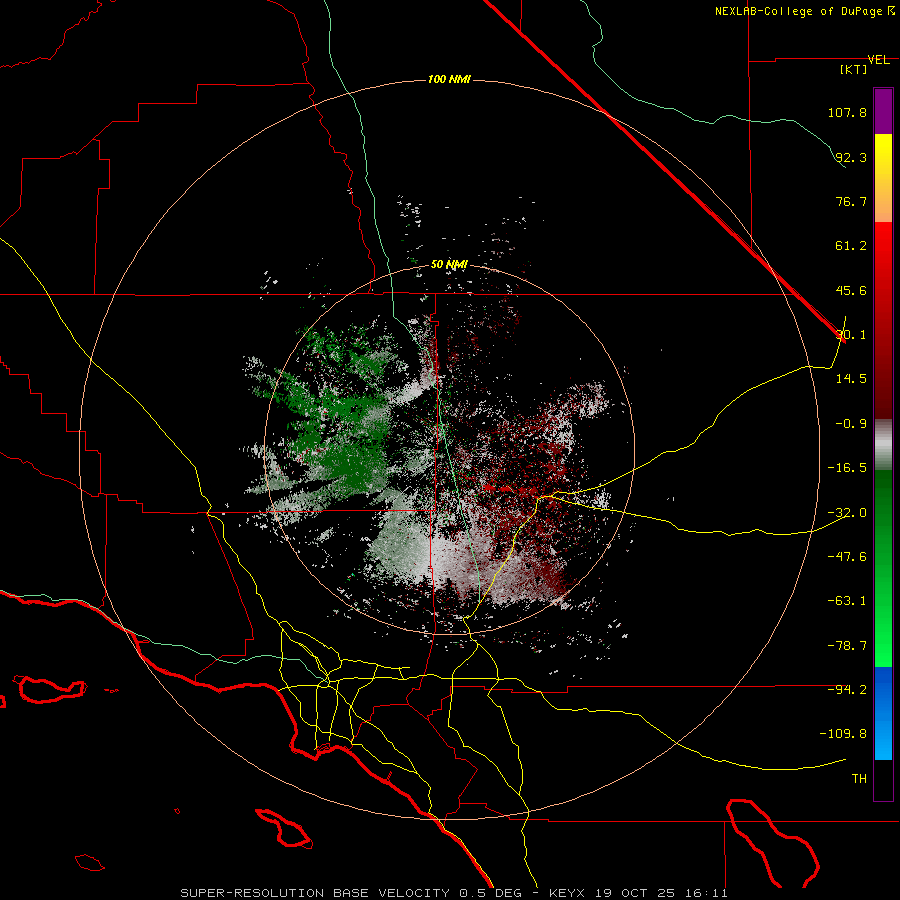Viewport: 900px width, 900px height.
Task: Select the -0.9 scale value
Action: (851, 424)
